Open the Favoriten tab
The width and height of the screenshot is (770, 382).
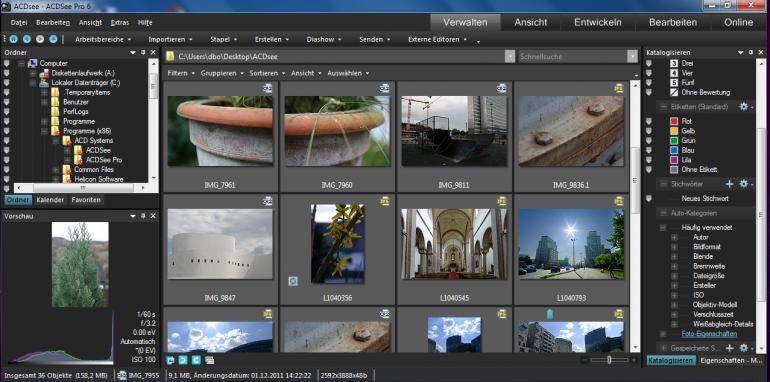pyautogui.click(x=86, y=200)
